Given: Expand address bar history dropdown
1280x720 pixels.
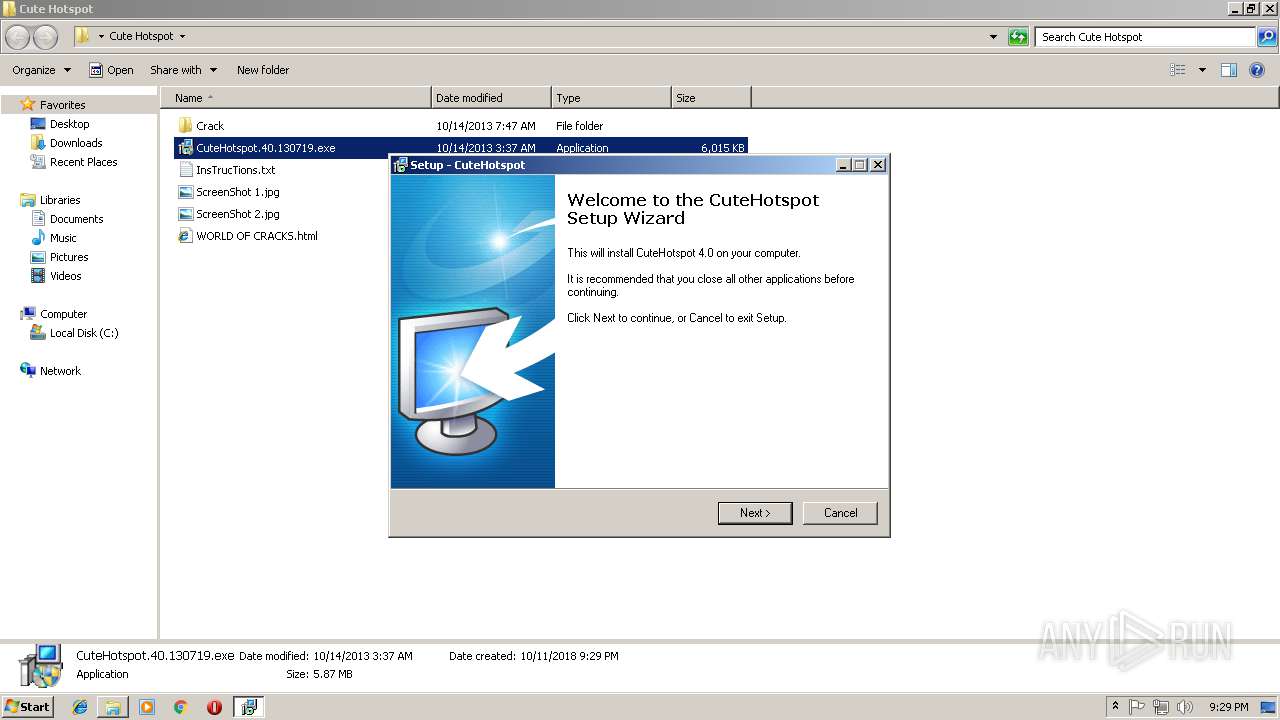Looking at the screenshot, I should [993, 37].
